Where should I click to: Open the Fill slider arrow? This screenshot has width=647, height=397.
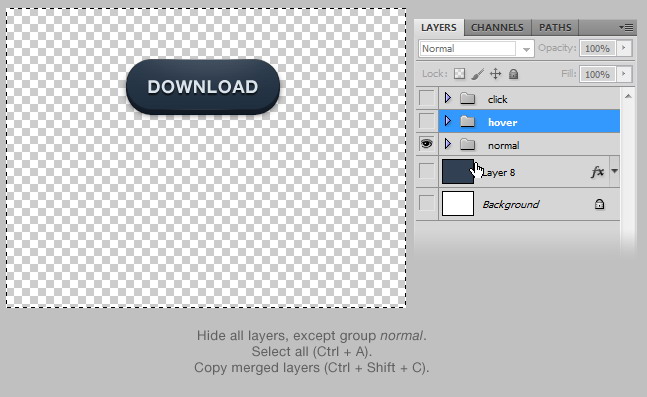point(624,74)
